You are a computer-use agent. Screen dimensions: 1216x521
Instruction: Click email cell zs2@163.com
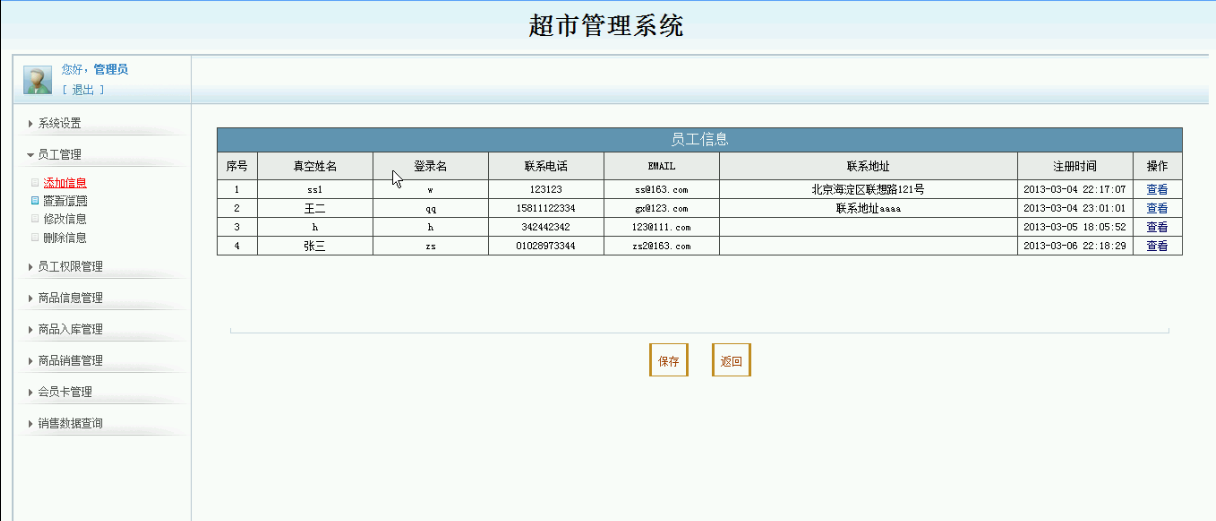(x=661, y=246)
